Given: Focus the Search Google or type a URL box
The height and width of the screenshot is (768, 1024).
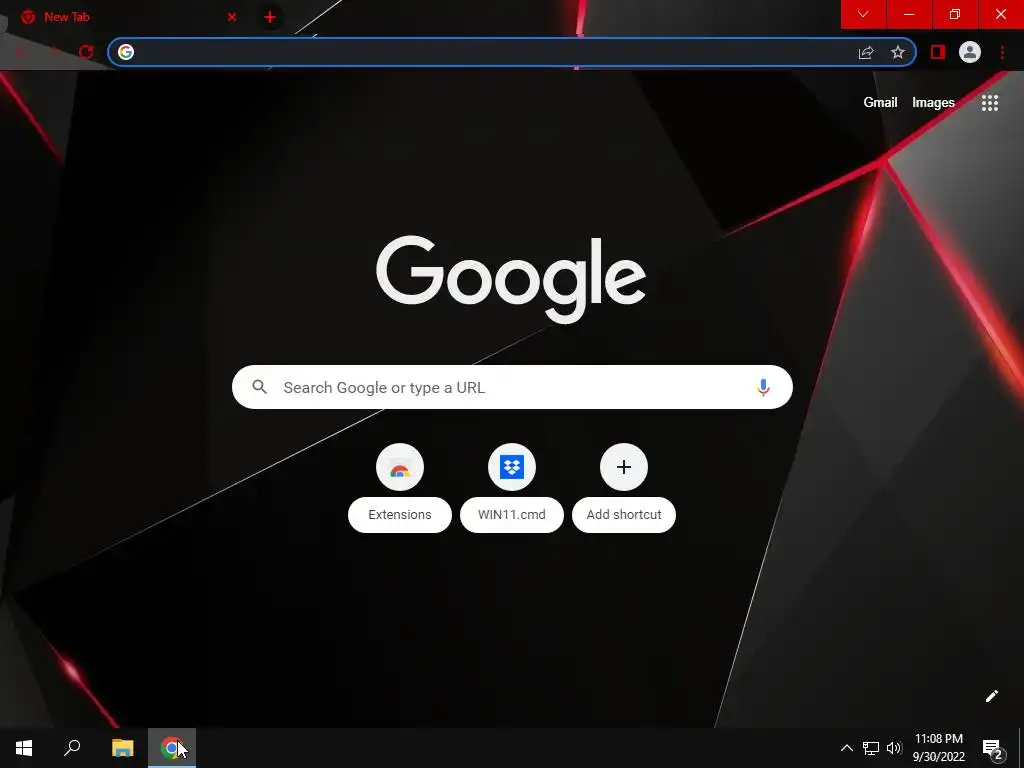Looking at the screenshot, I should click(x=512, y=387).
